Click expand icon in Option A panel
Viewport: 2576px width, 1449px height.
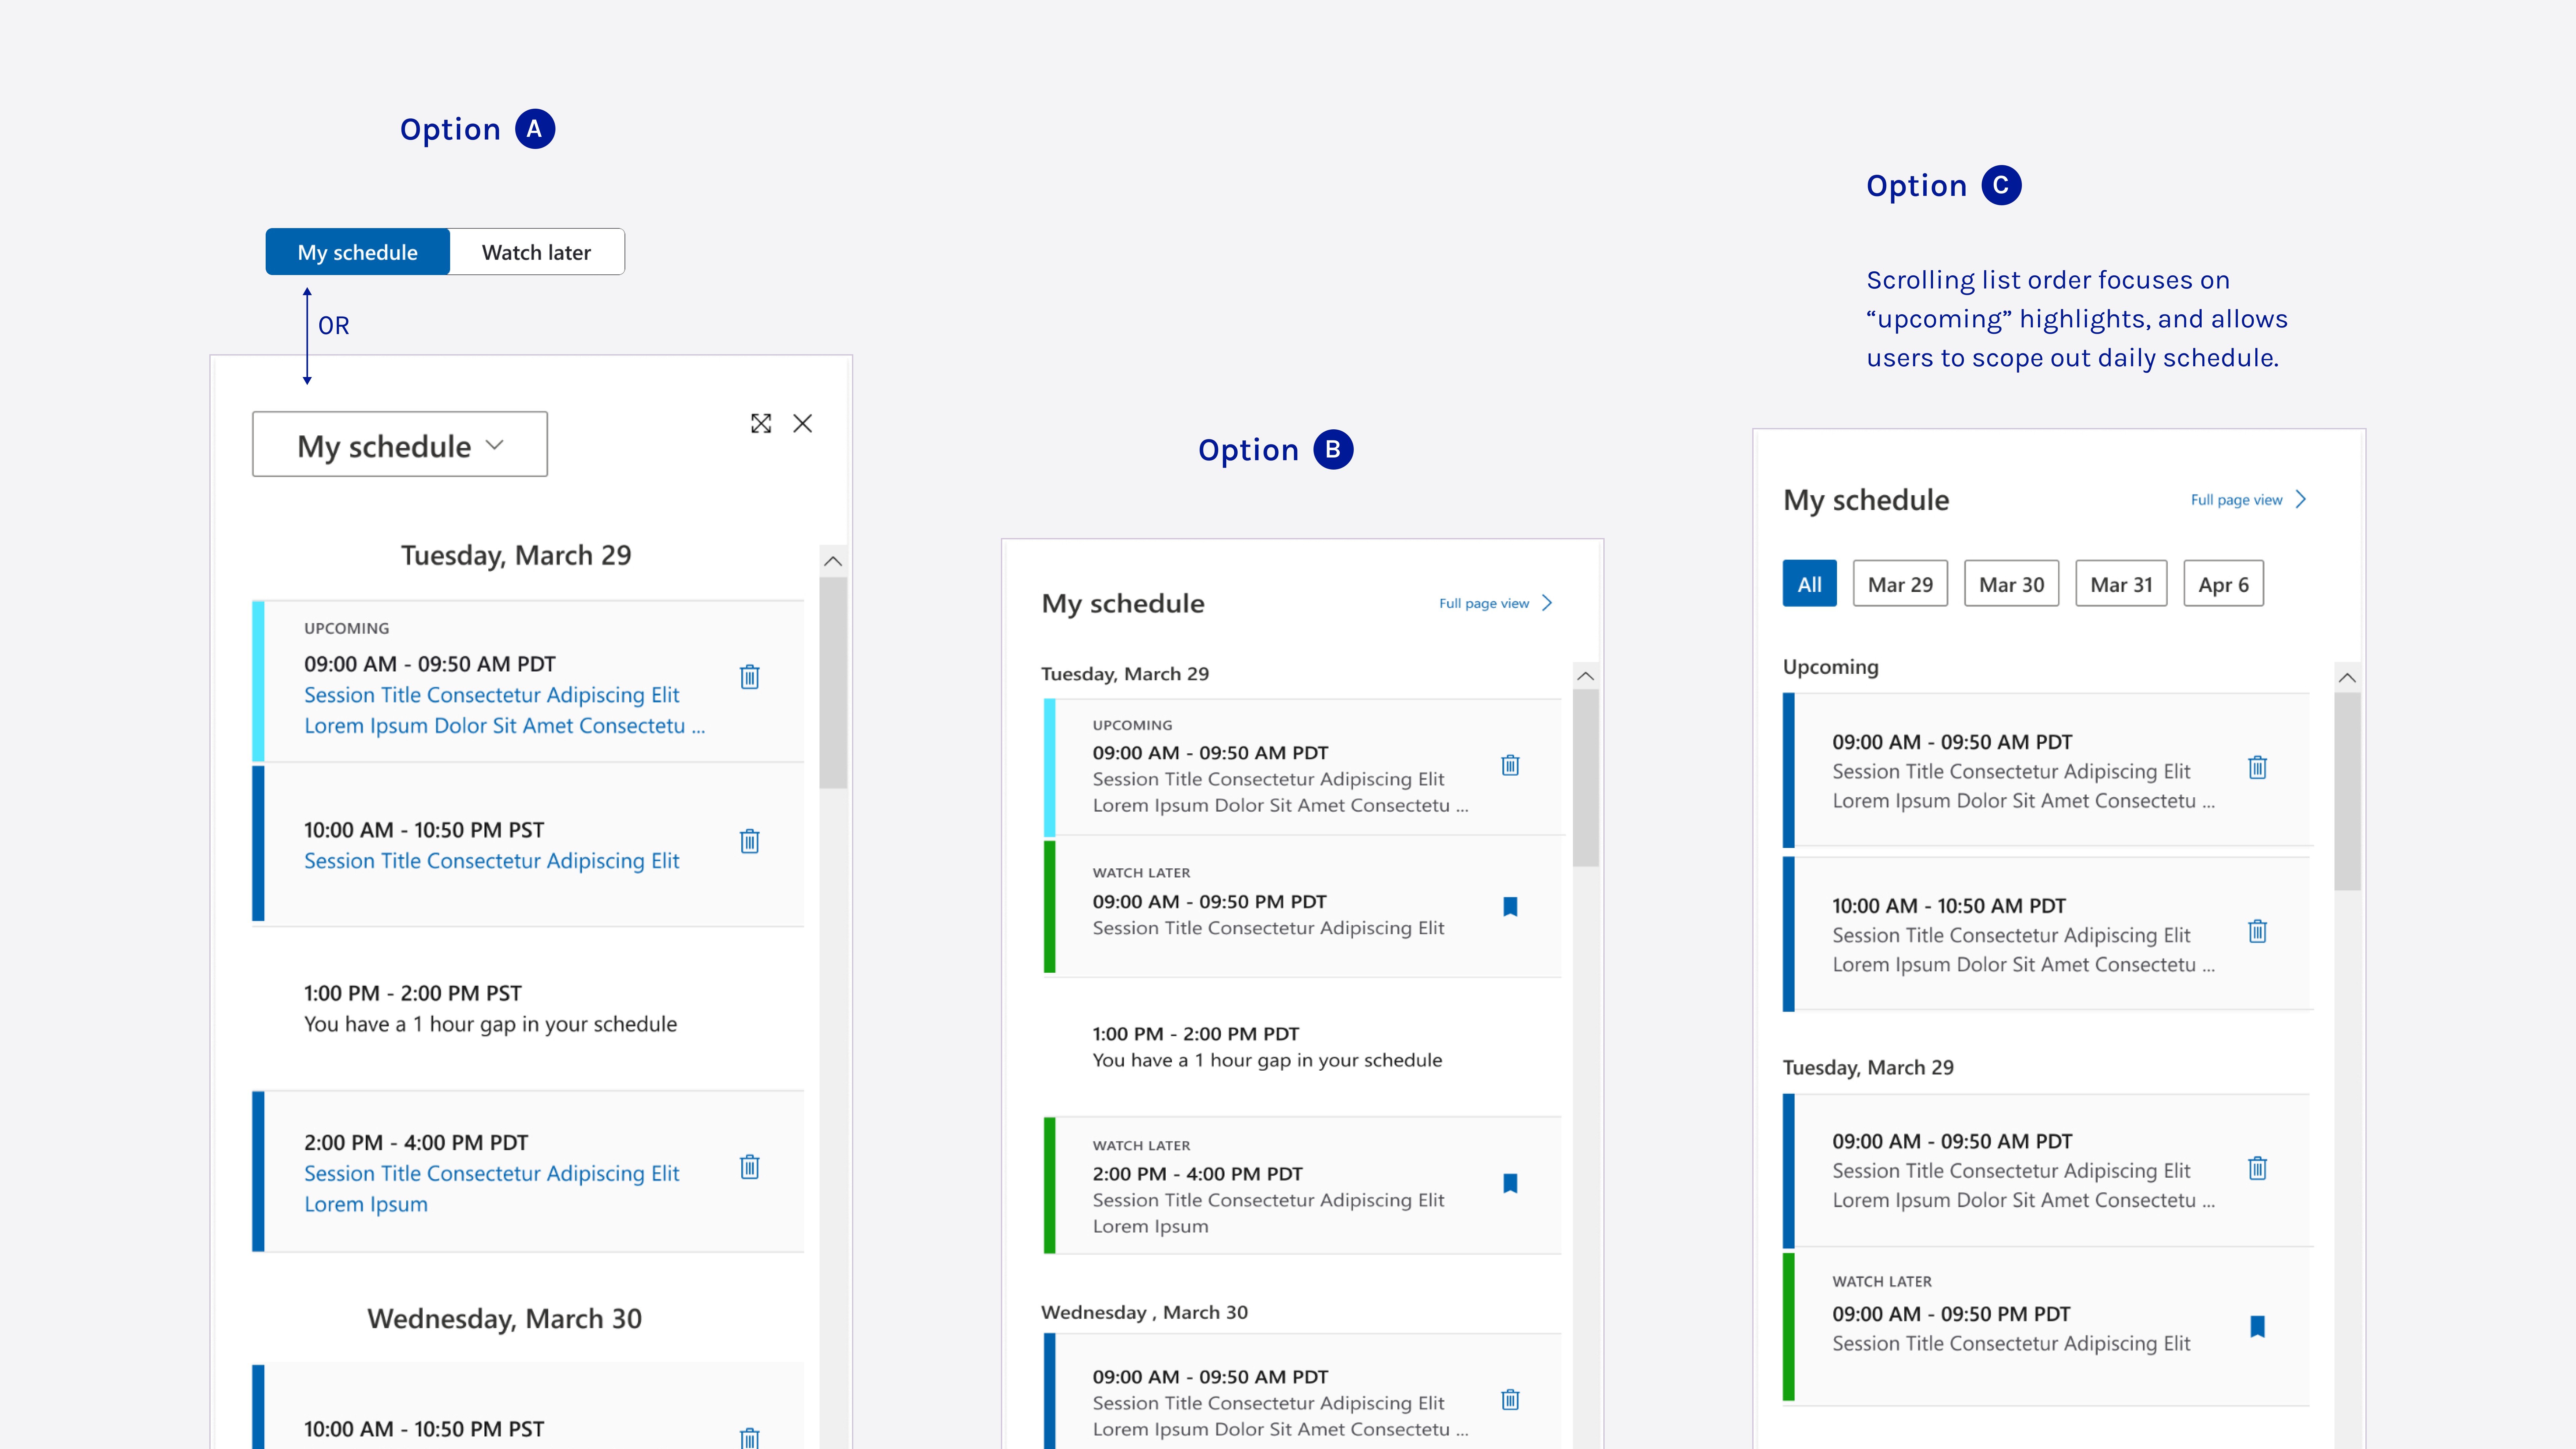(x=761, y=423)
